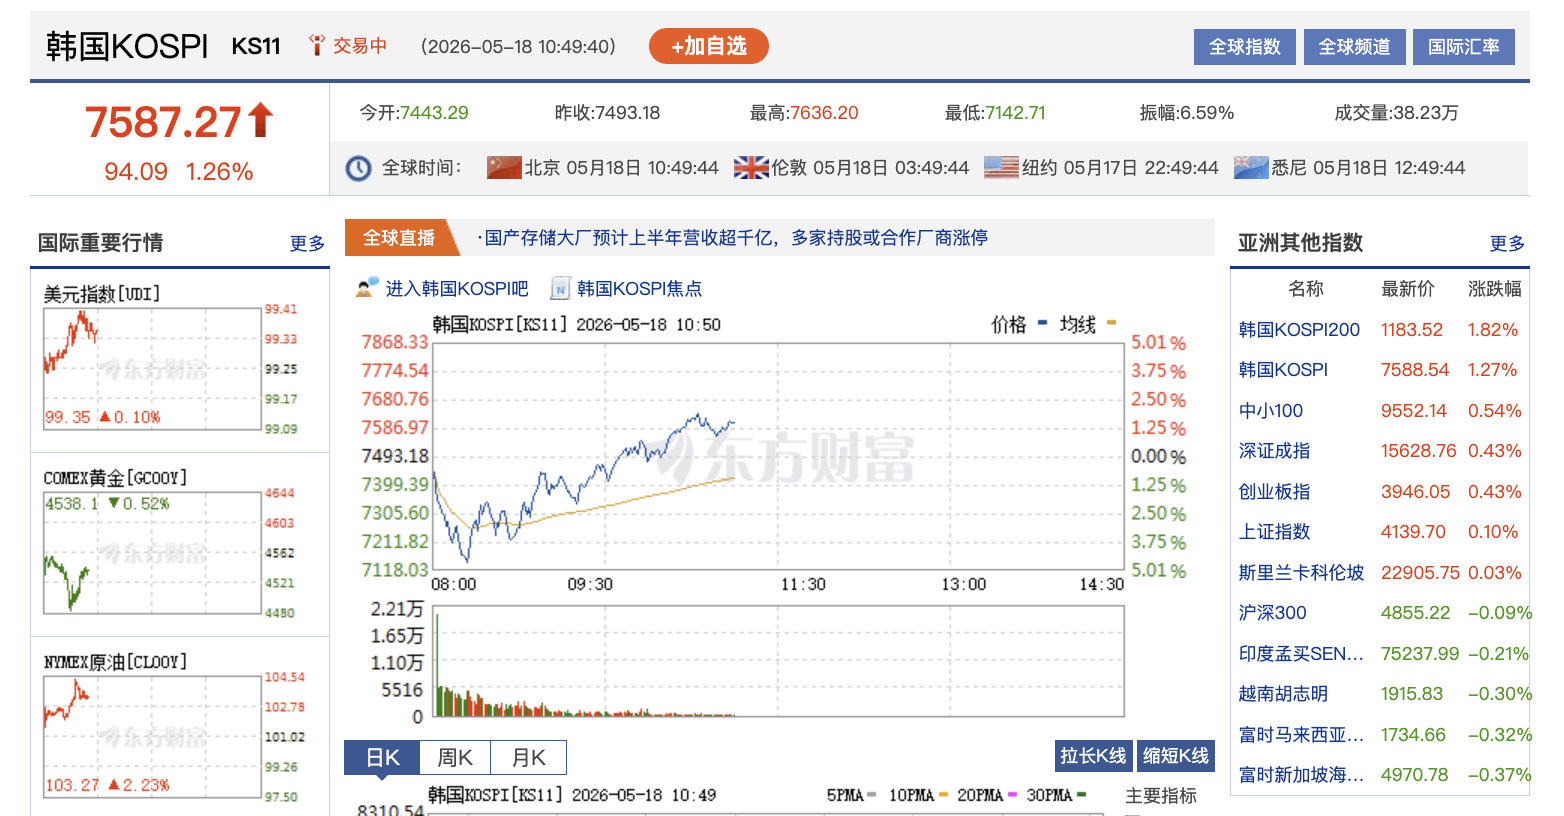The height and width of the screenshot is (816, 1564).
Task: Click the 名称 column header
Action: (1306, 289)
